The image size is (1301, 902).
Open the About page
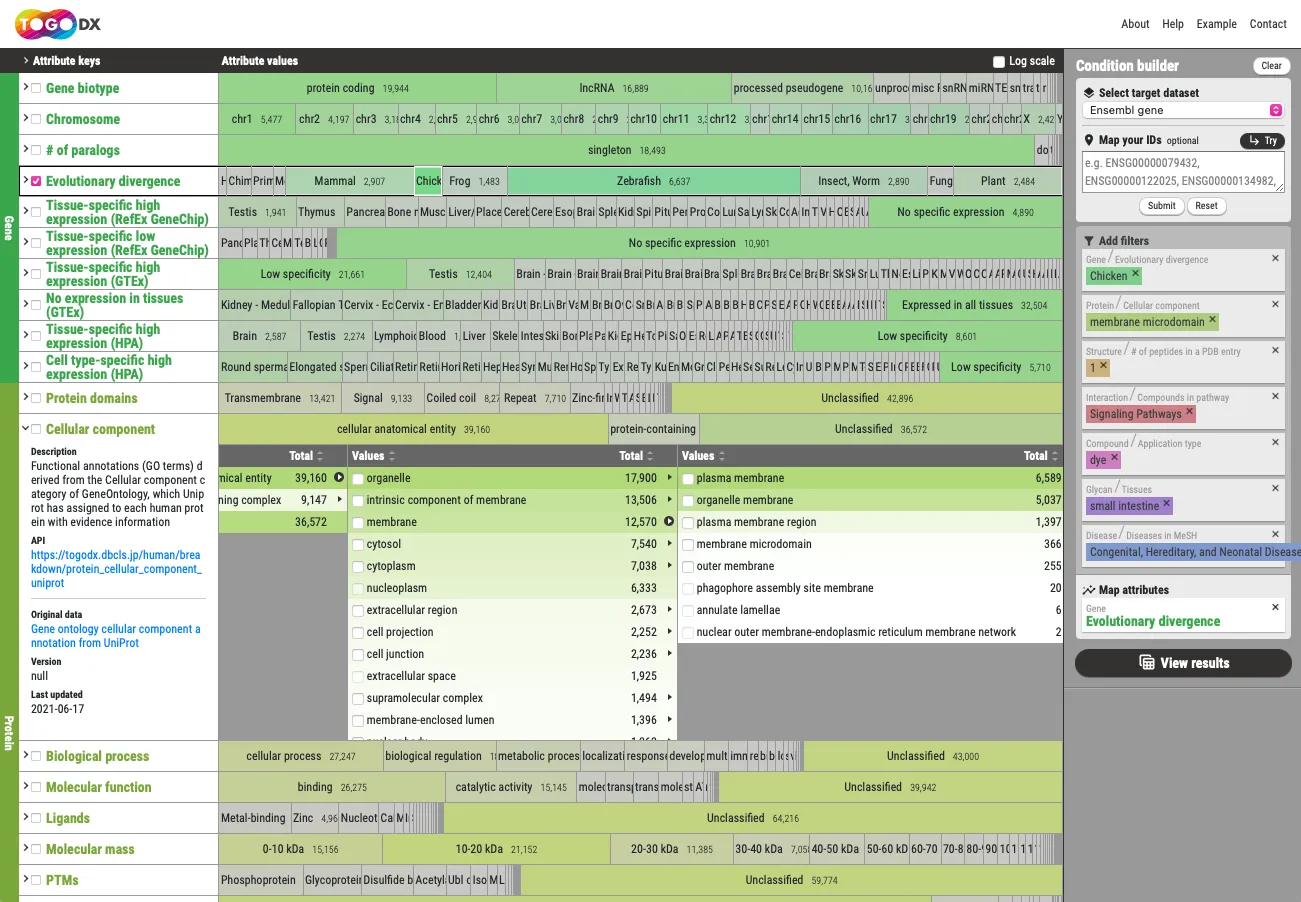click(1135, 24)
